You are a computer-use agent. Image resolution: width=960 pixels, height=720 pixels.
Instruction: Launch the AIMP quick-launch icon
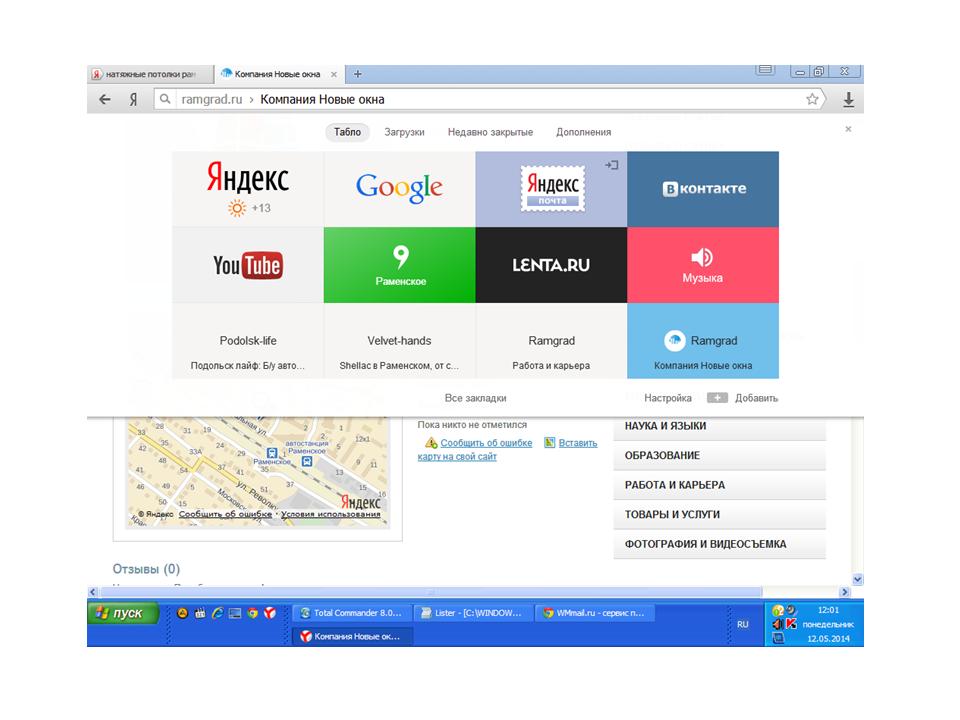tap(182, 613)
